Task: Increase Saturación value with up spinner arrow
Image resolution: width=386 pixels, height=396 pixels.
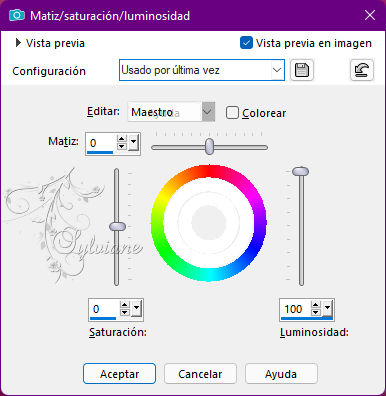Action: click(x=124, y=305)
